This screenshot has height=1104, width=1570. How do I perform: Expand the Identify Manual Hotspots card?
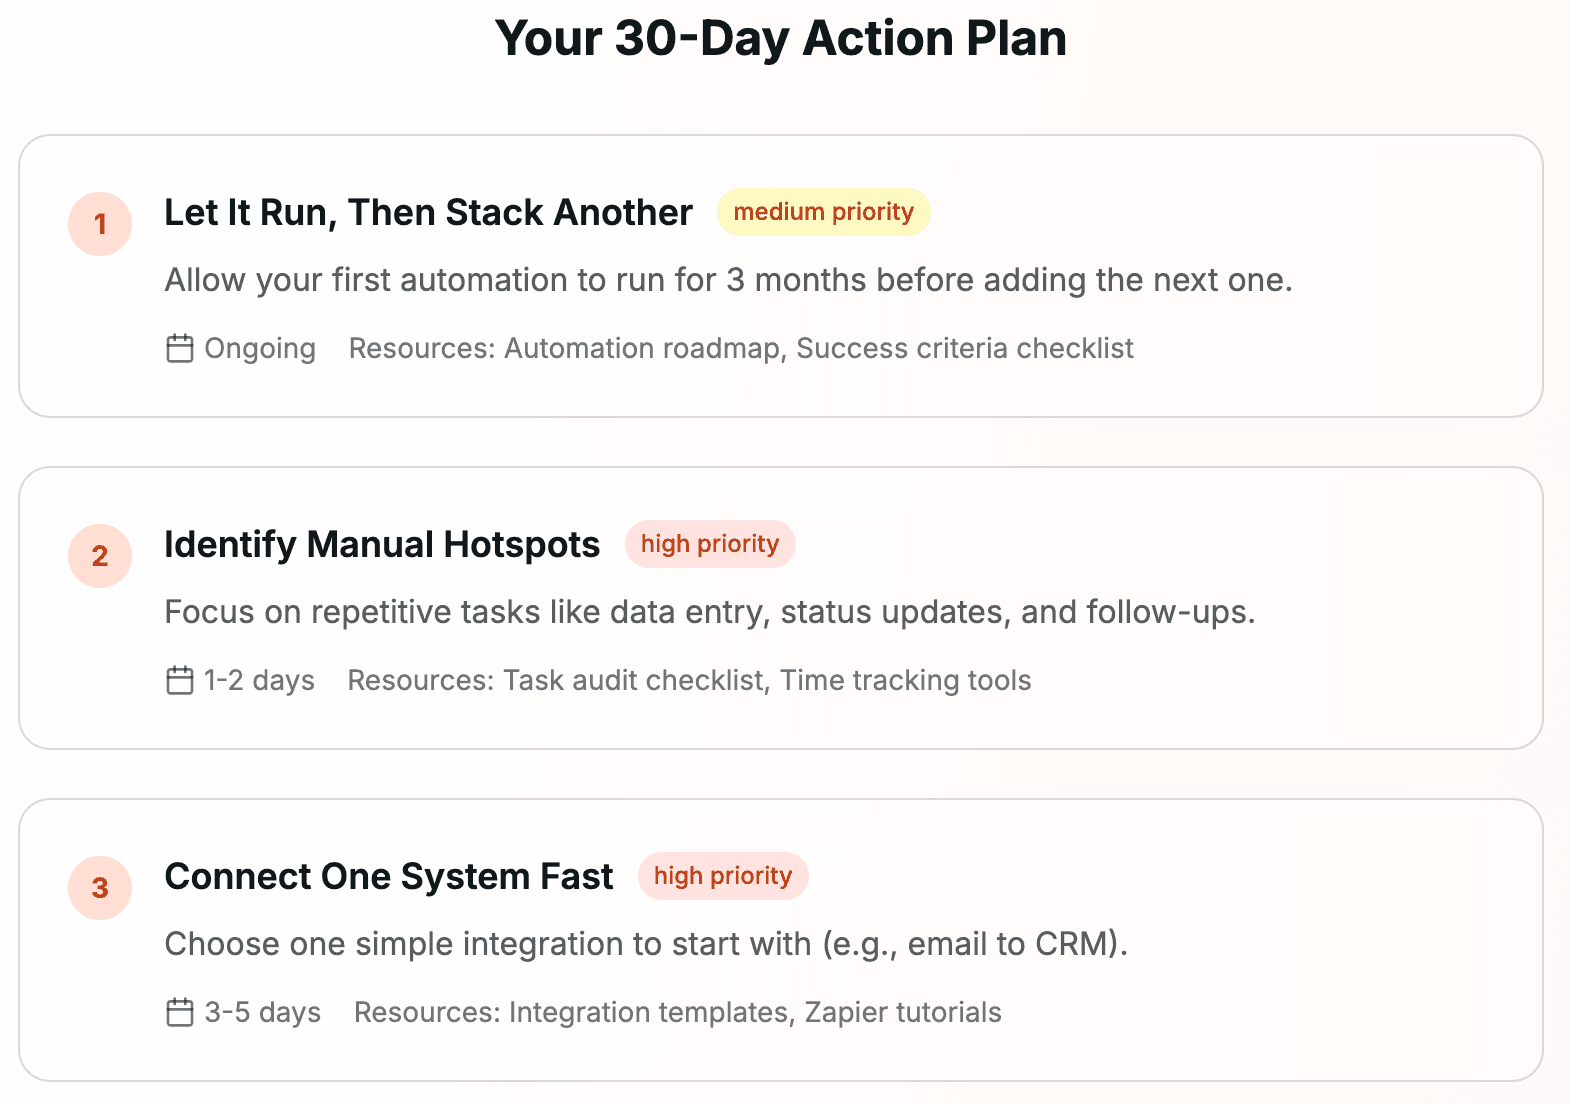[784, 606]
